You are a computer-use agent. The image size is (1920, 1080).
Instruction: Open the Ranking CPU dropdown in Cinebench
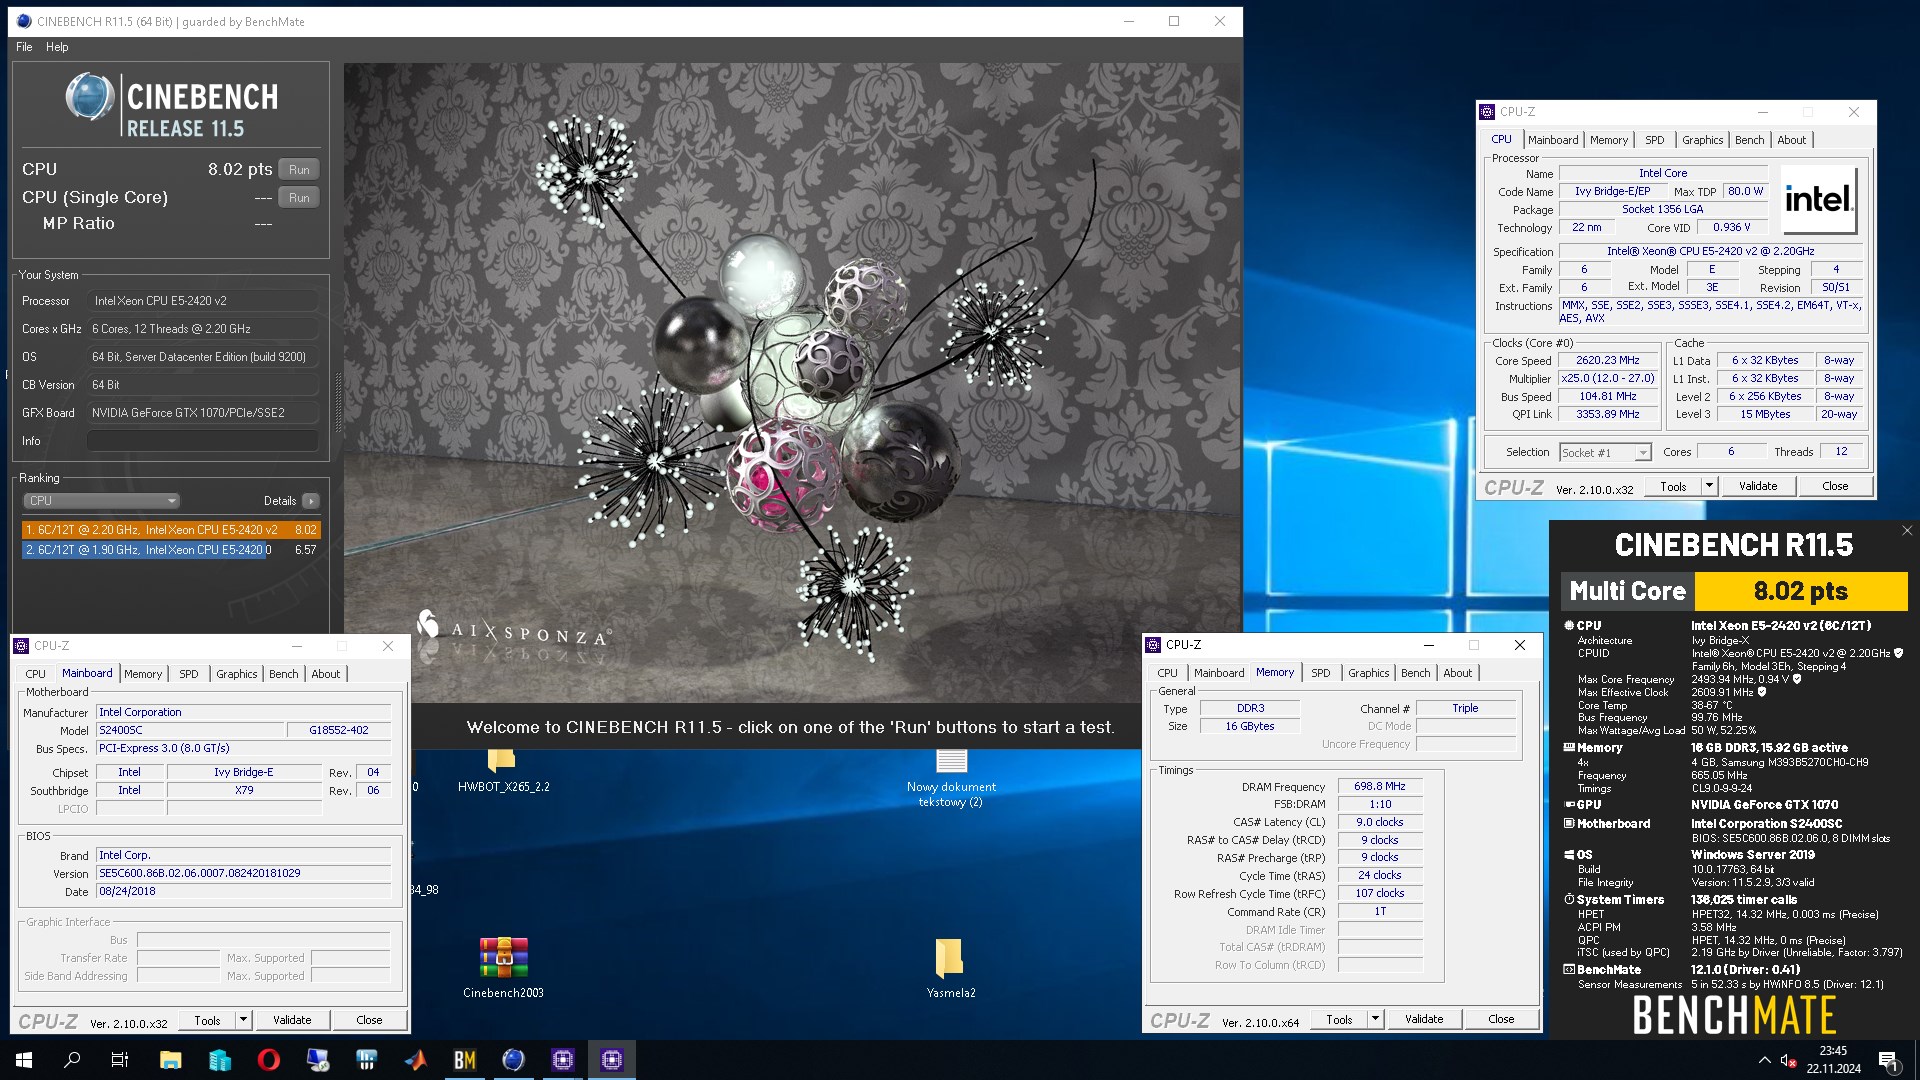(100, 501)
